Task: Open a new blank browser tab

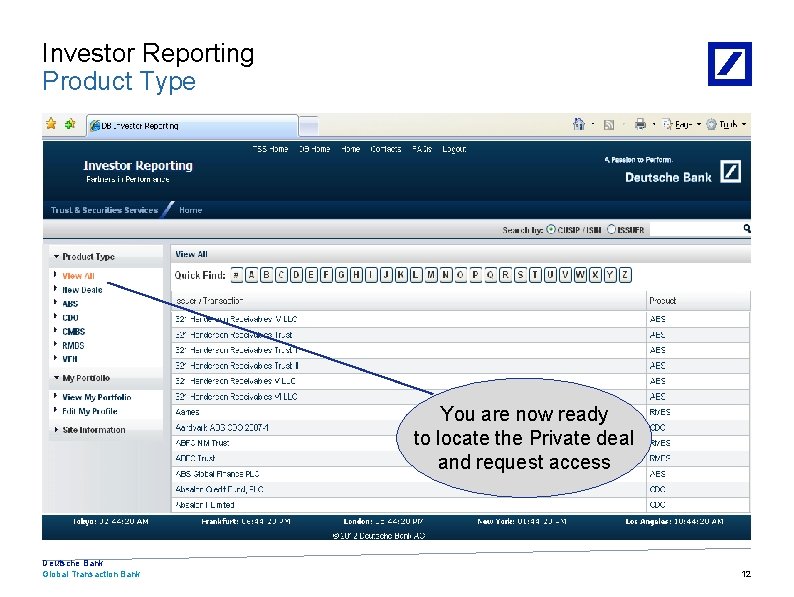Action: point(309,126)
